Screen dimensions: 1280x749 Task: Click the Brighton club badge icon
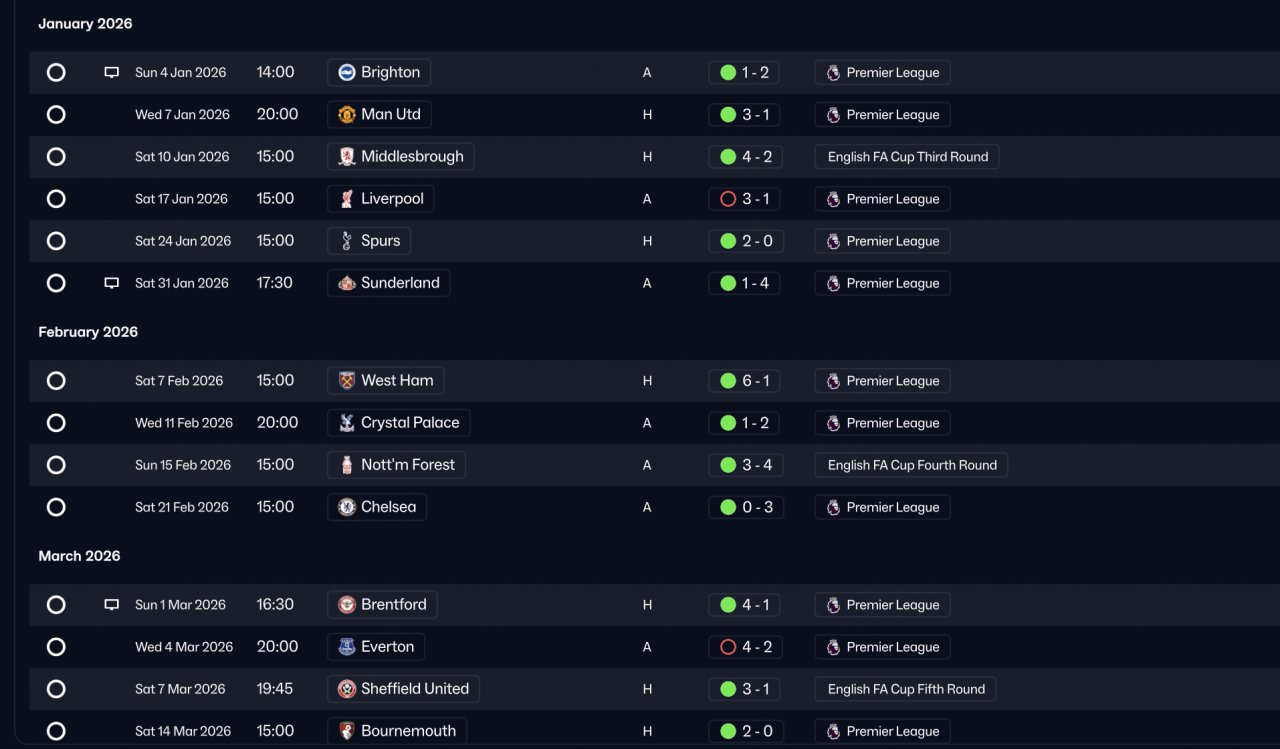point(347,72)
